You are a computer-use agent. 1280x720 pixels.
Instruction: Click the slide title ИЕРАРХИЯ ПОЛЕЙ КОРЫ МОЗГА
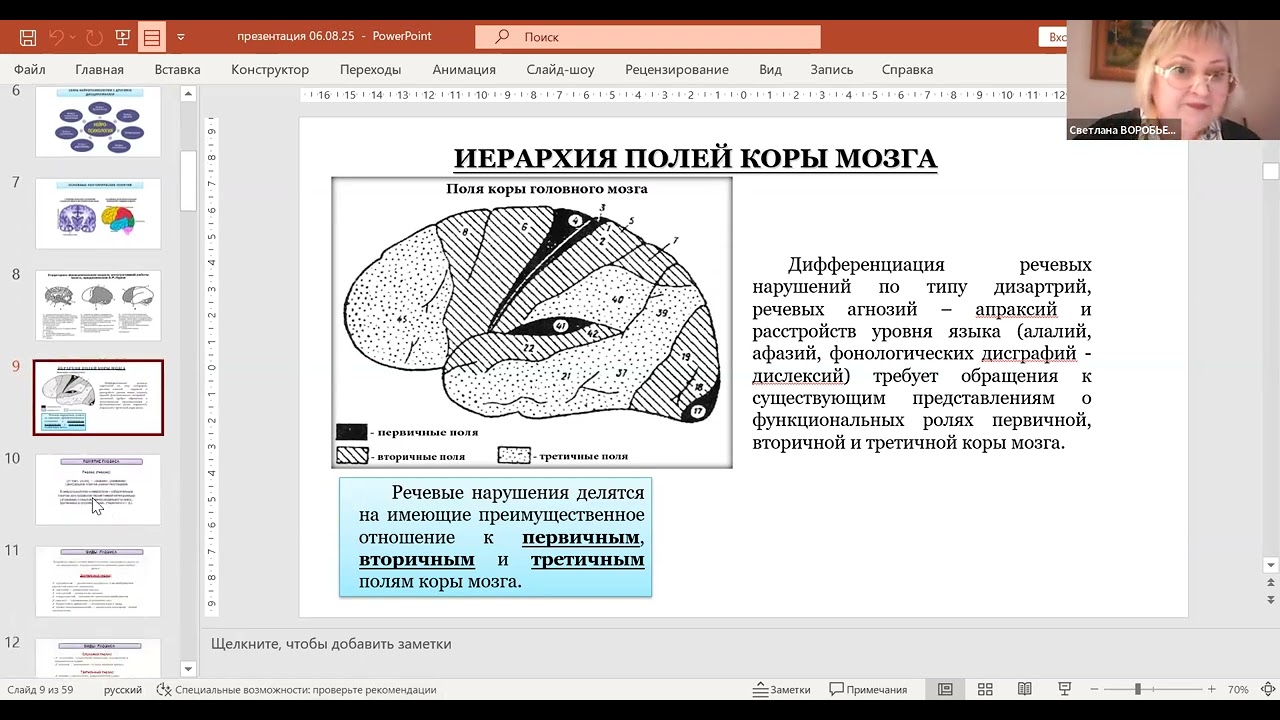pyautogui.click(x=695, y=159)
